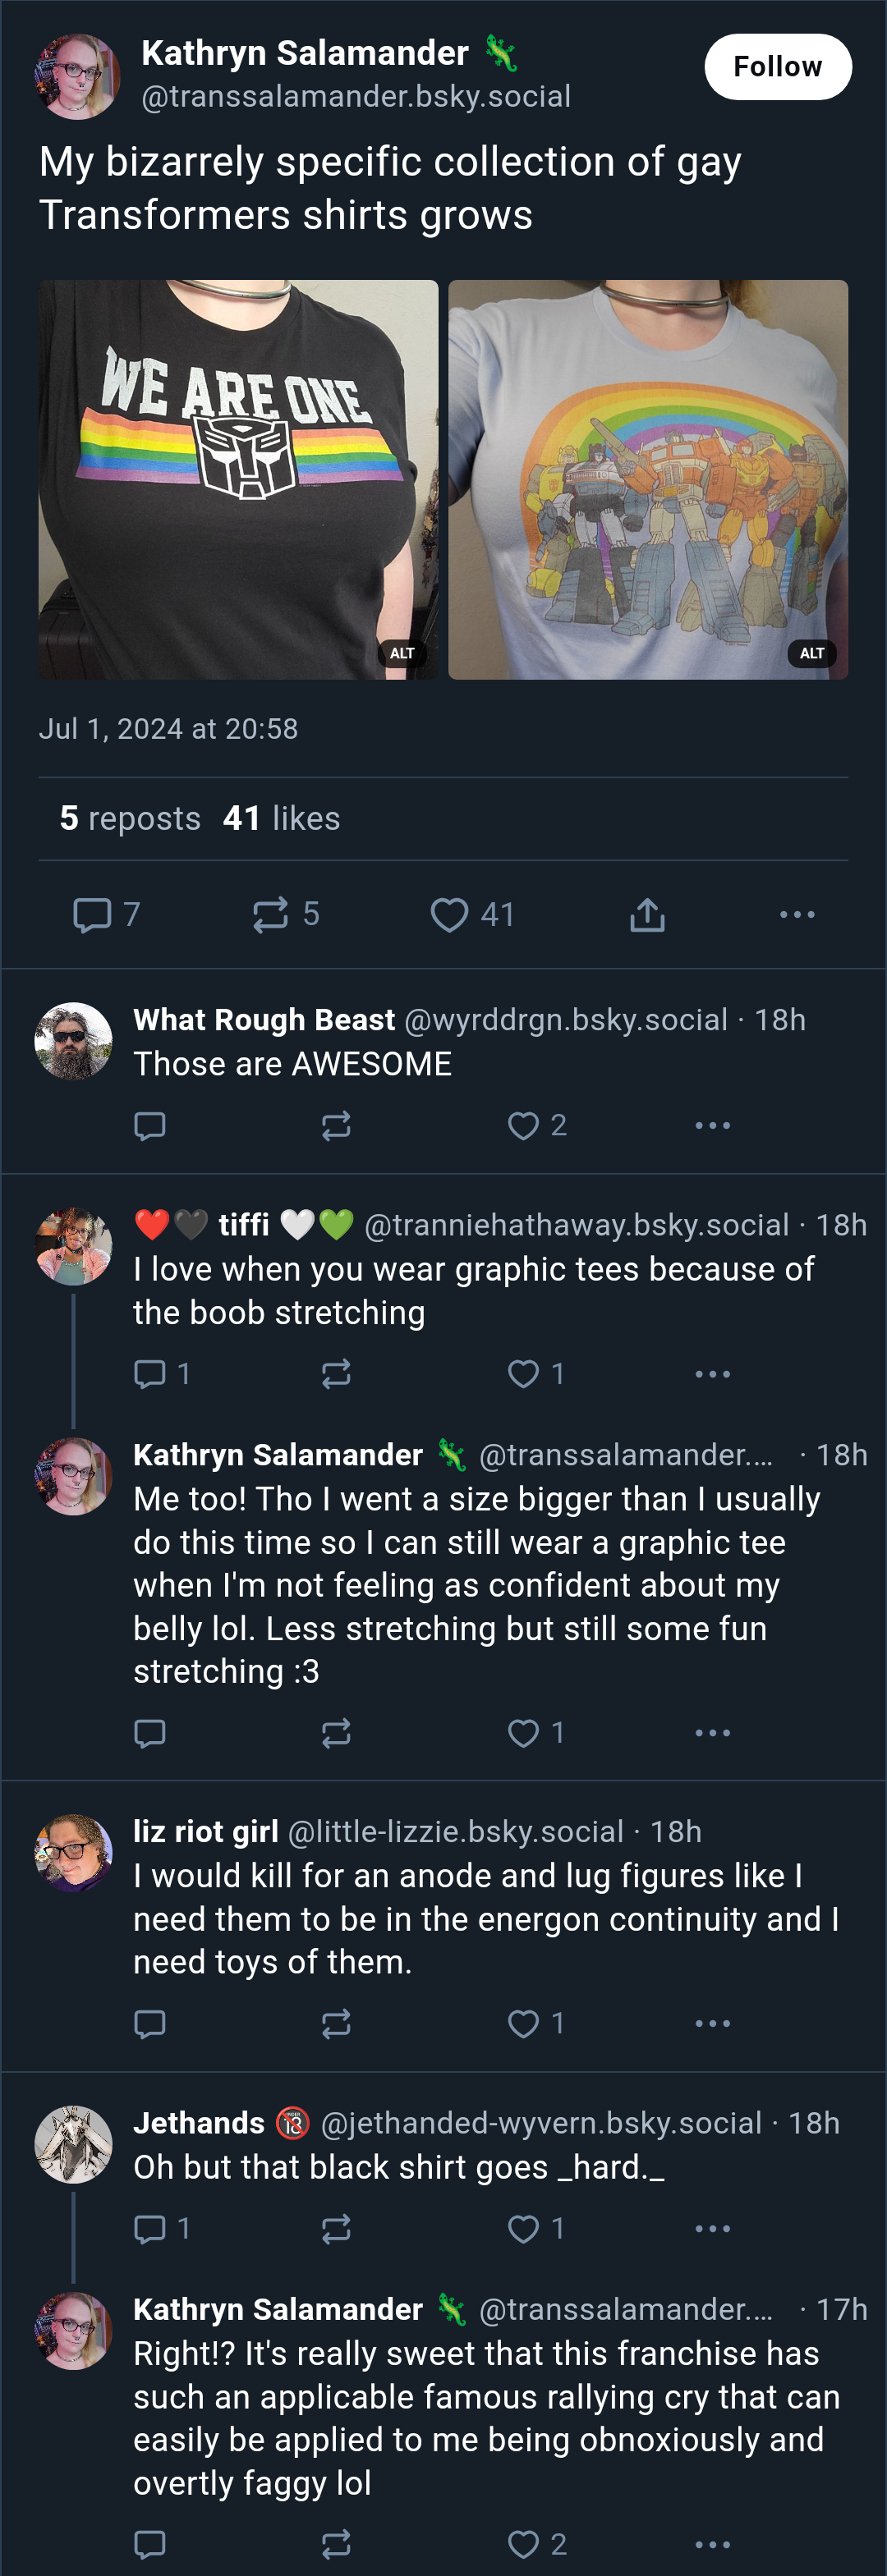
Task: Share the main post via share icon
Action: tap(647, 914)
